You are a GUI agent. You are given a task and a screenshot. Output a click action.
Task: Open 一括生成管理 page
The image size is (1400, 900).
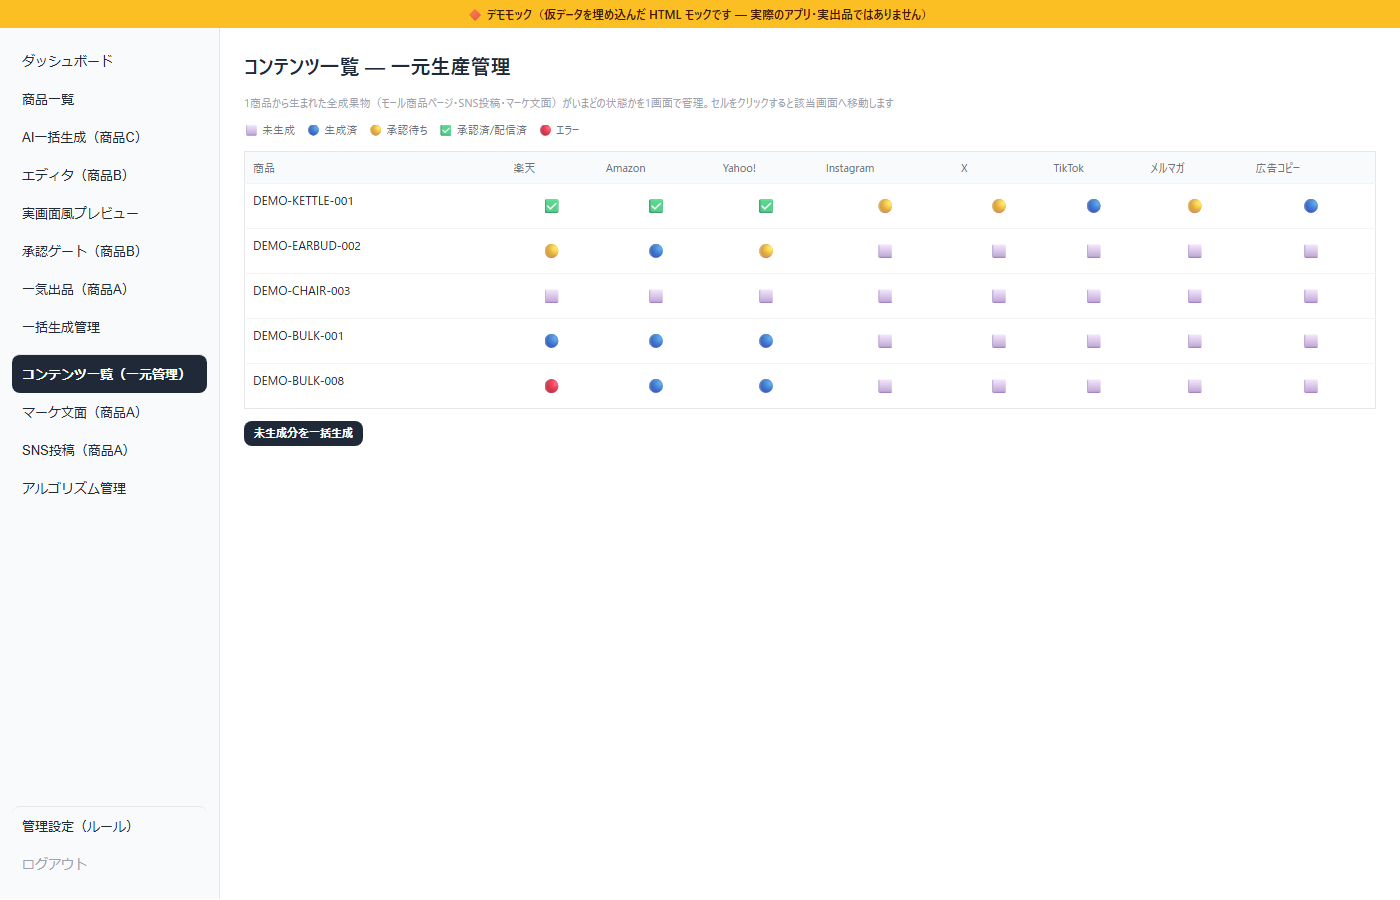point(109,327)
